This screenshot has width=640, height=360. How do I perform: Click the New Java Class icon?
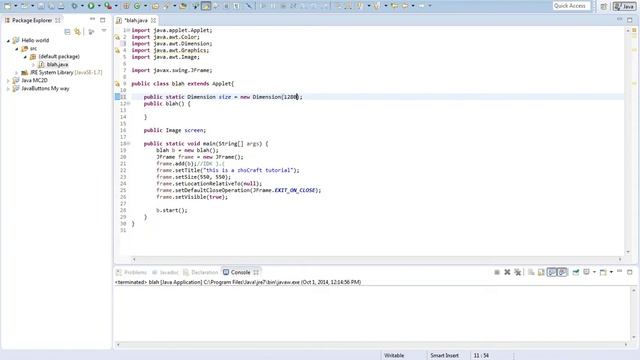[x=137, y=6]
